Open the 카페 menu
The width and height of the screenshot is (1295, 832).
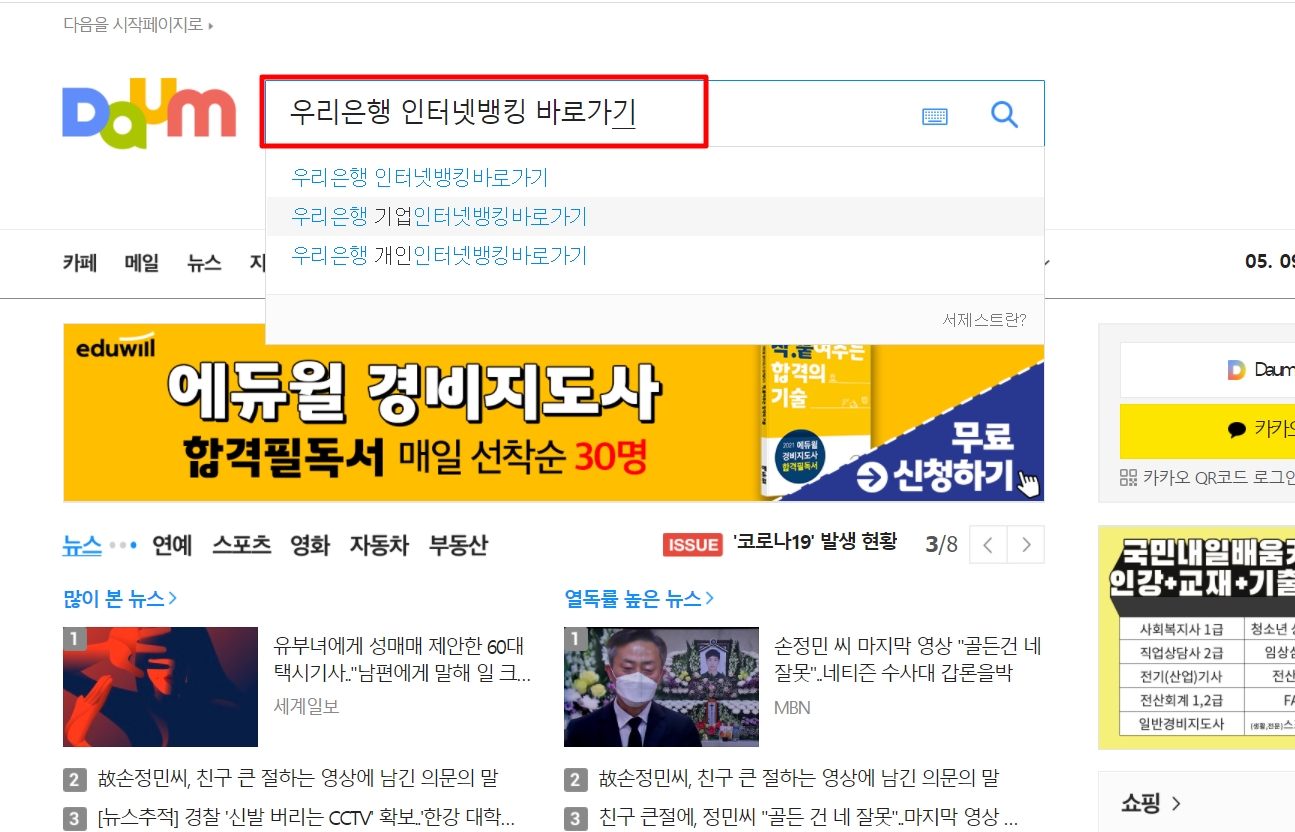click(80, 263)
